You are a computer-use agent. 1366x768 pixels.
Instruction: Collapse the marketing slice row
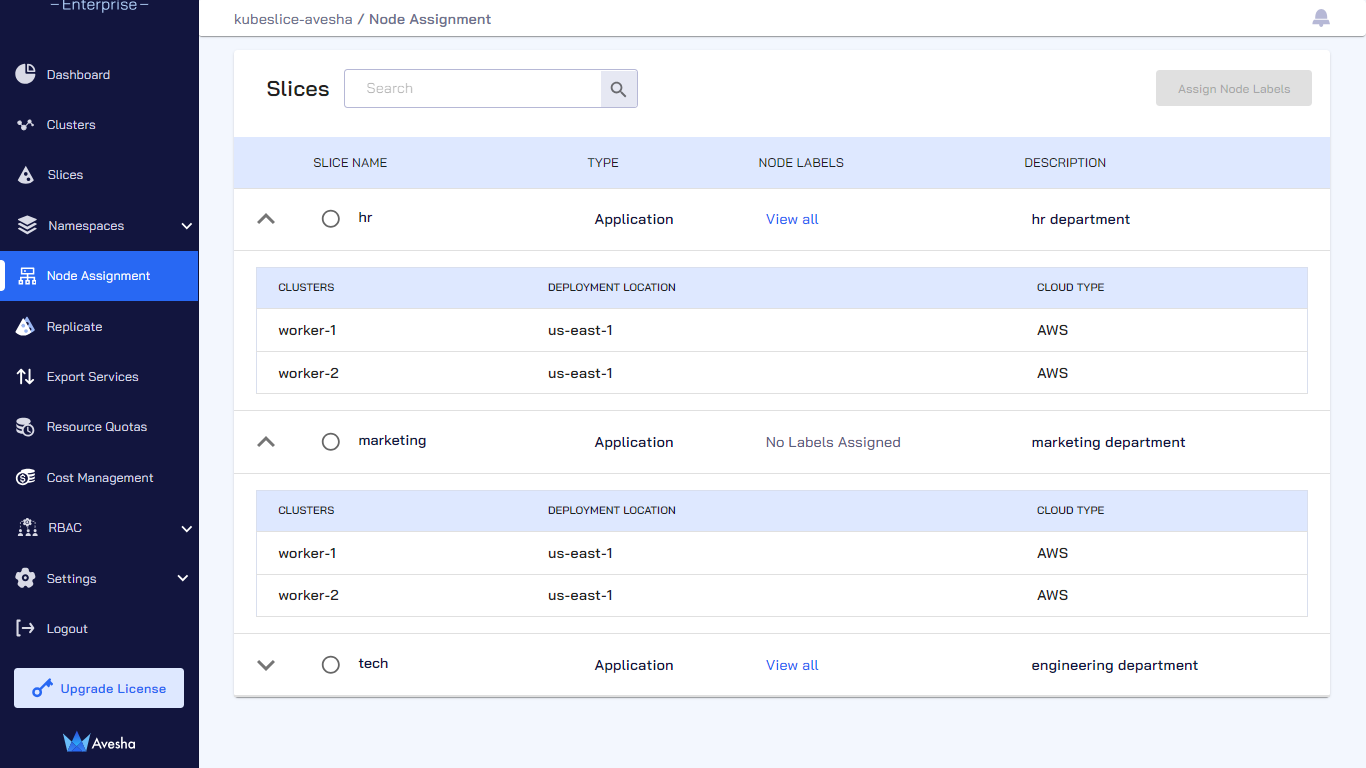tap(266, 442)
